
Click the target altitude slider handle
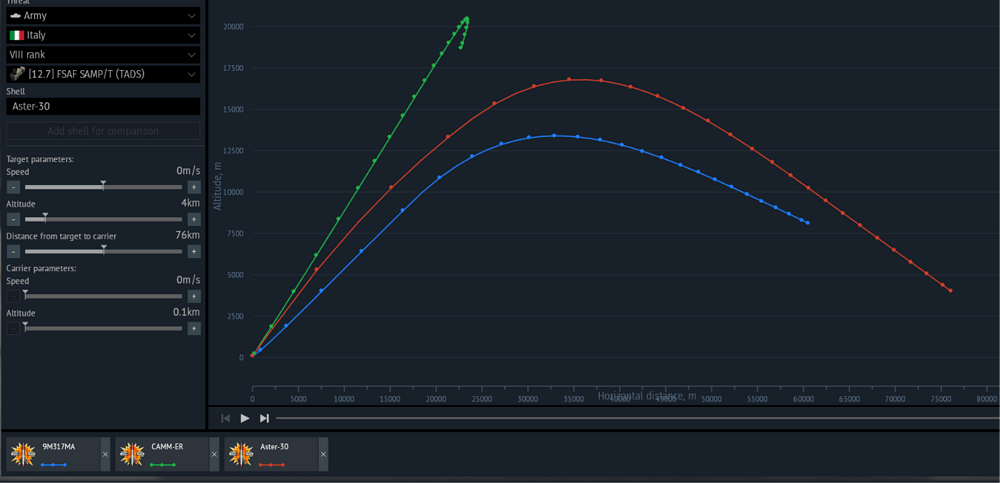point(45,218)
